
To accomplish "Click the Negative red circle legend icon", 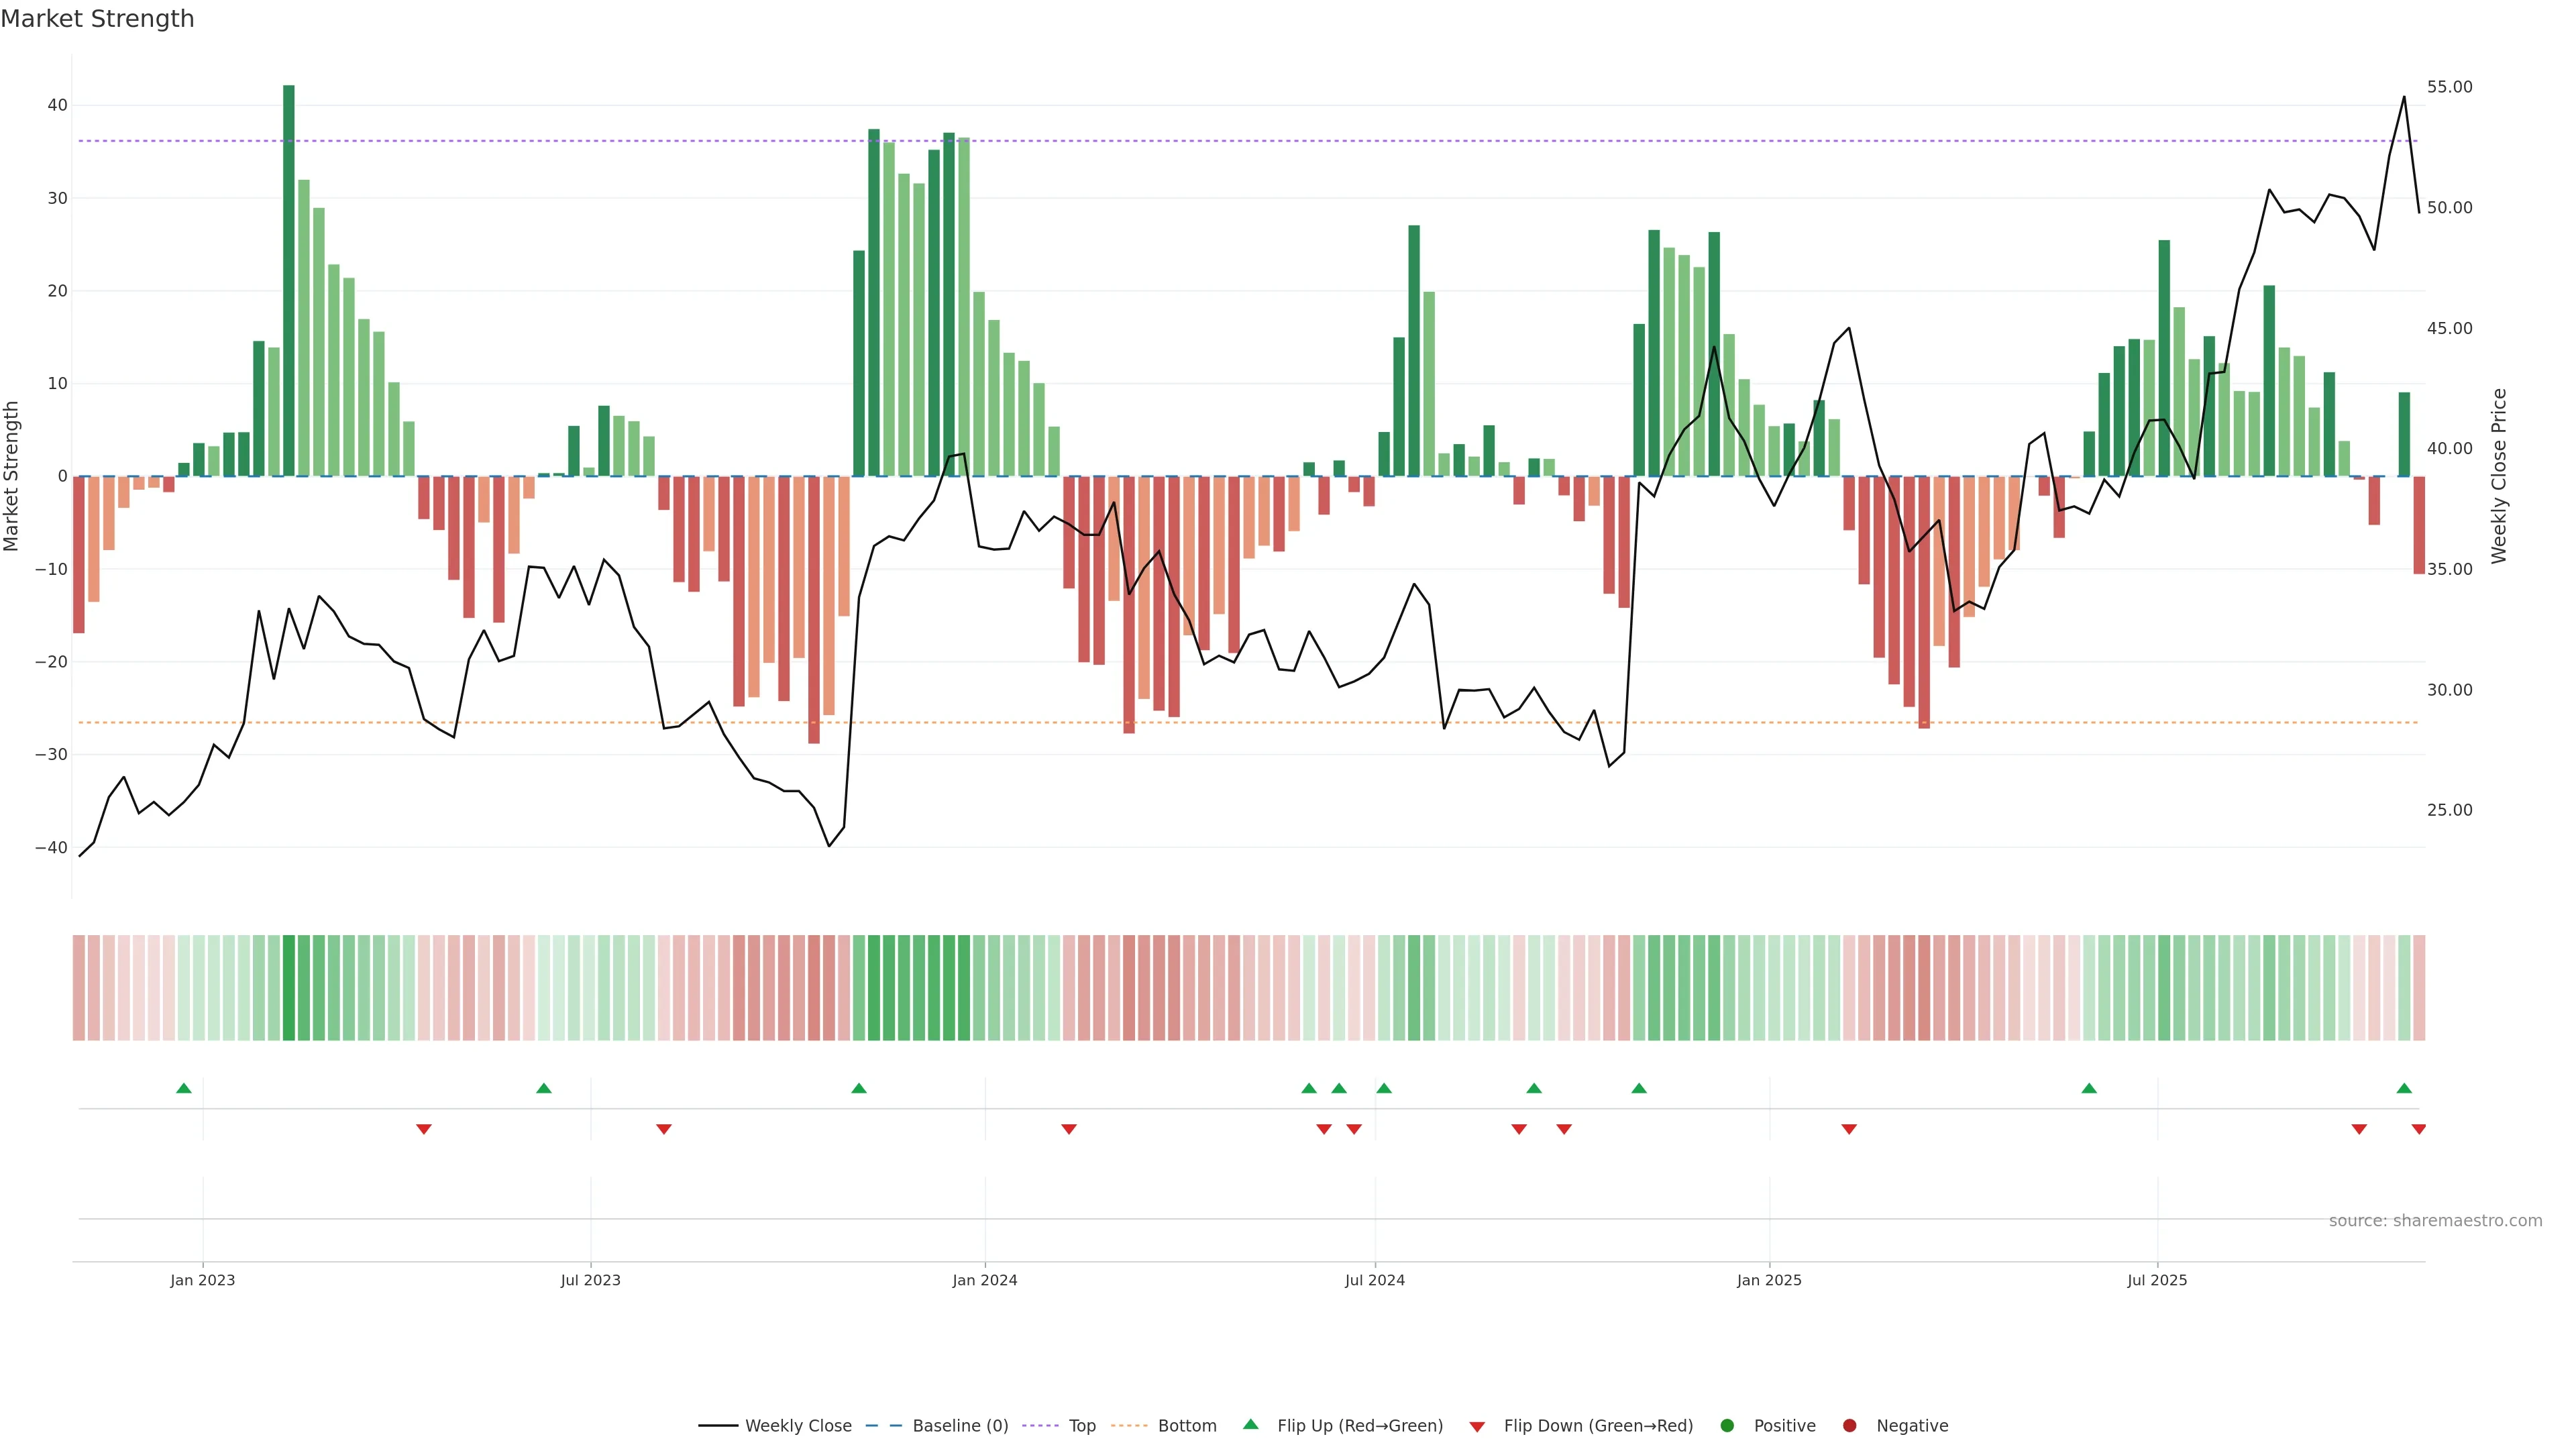I will click(x=1849, y=1425).
